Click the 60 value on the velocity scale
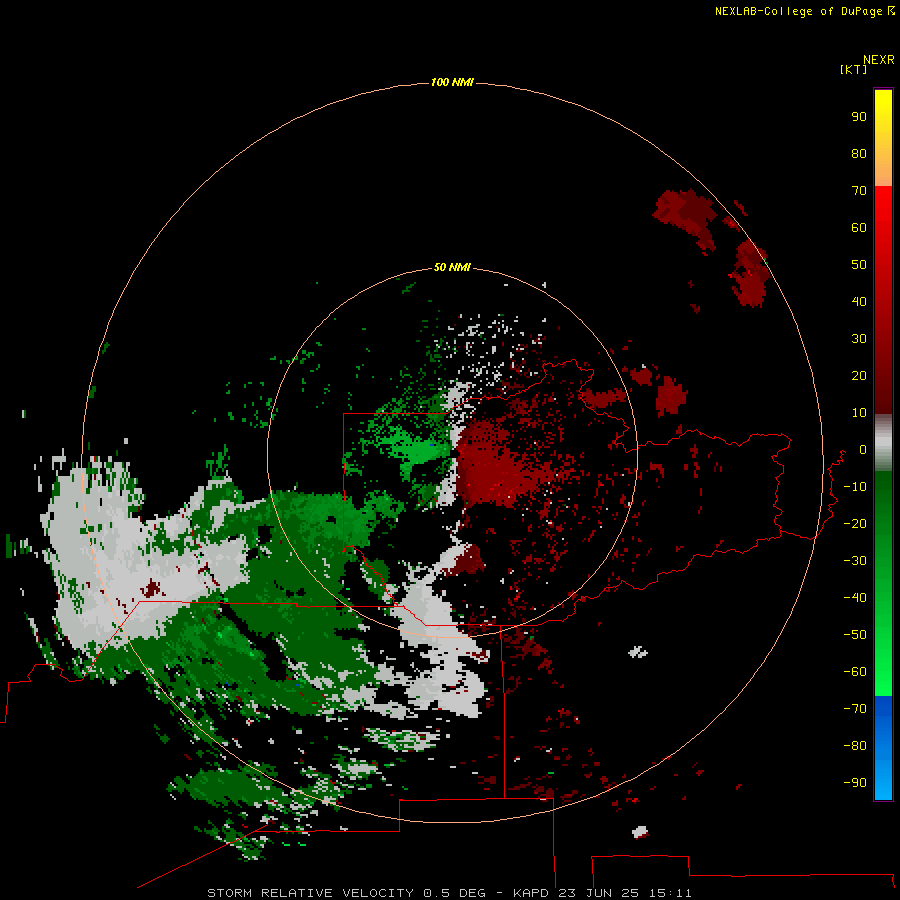 [x=859, y=227]
